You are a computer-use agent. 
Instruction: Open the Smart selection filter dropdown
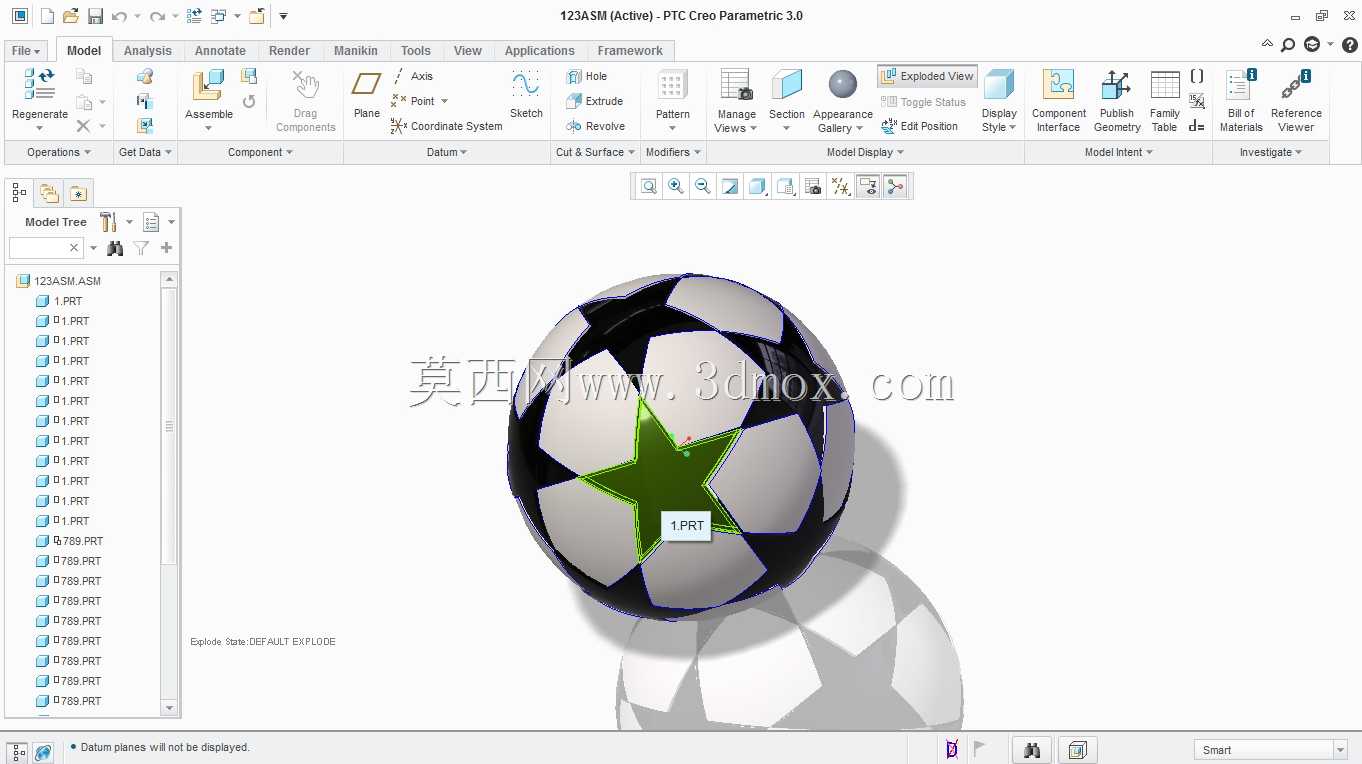pos(1340,750)
